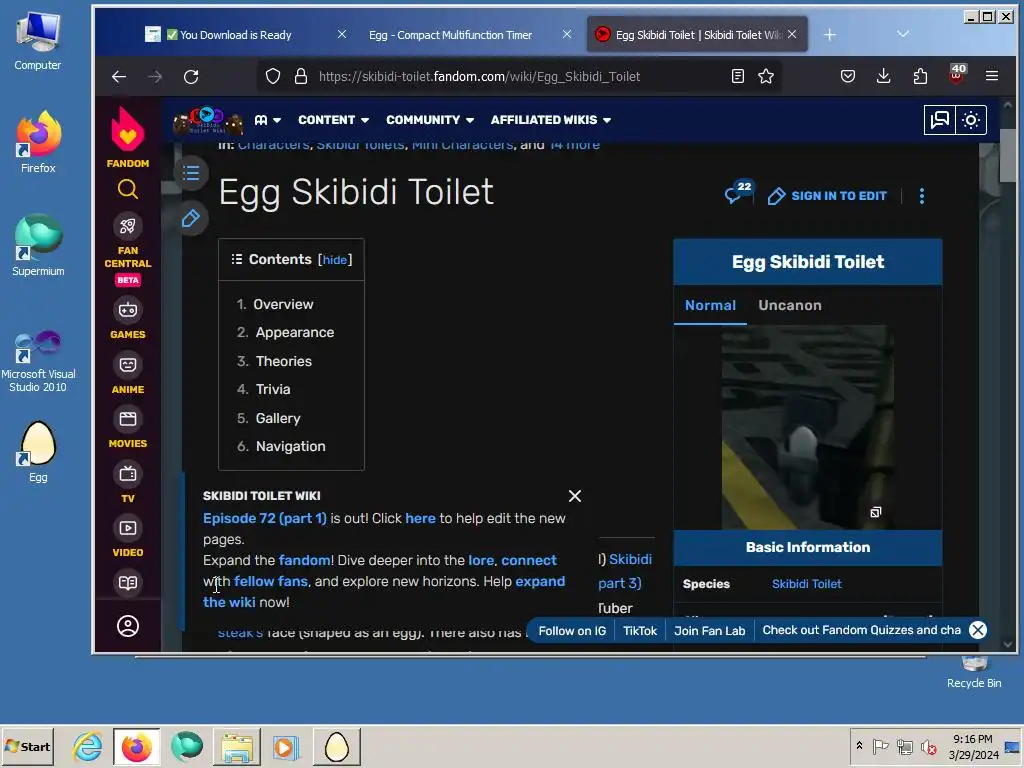Viewport: 1024px width, 768px height.
Task: Expand the image with the gallery enlarge icon
Action: click(x=876, y=512)
